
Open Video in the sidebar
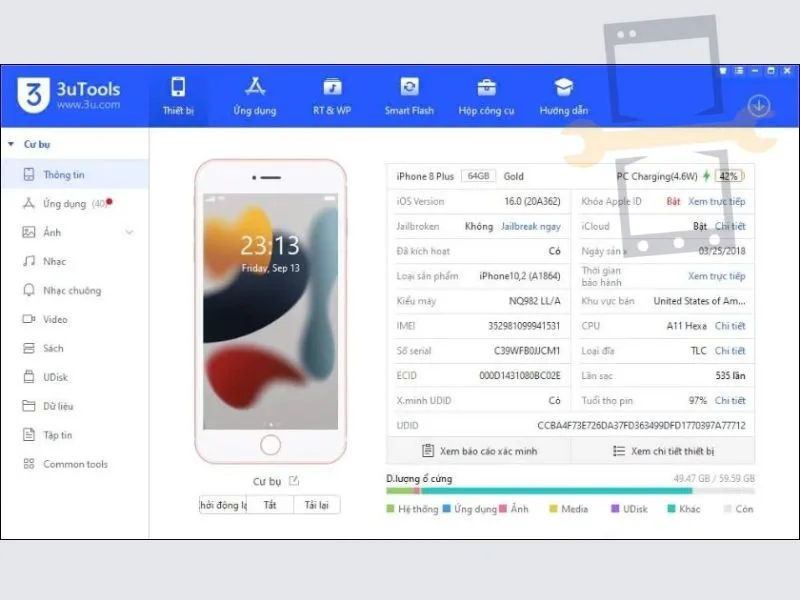[x=75, y=319]
